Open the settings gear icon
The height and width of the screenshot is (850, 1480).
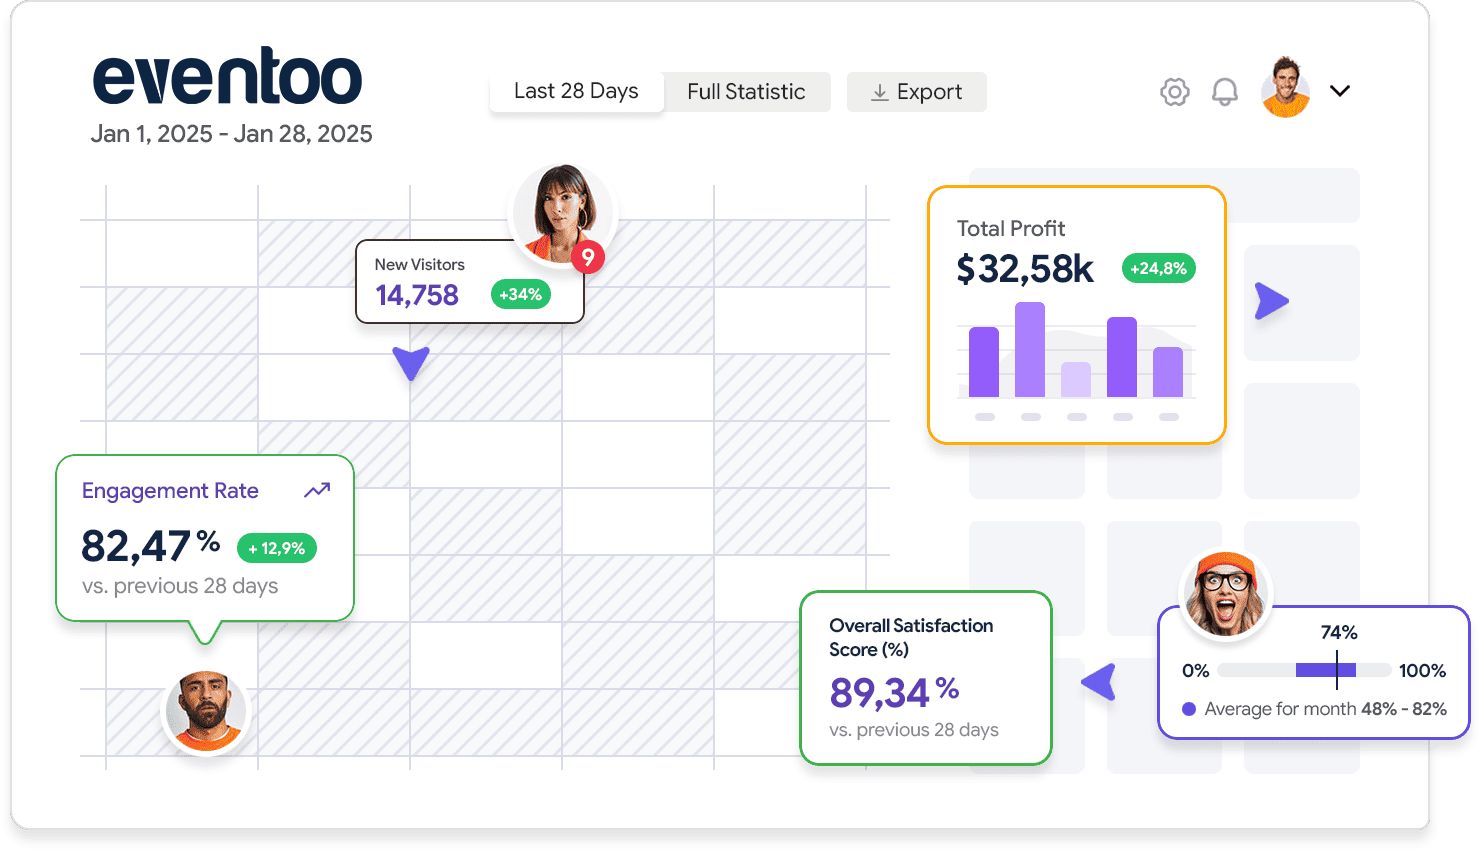(x=1174, y=92)
